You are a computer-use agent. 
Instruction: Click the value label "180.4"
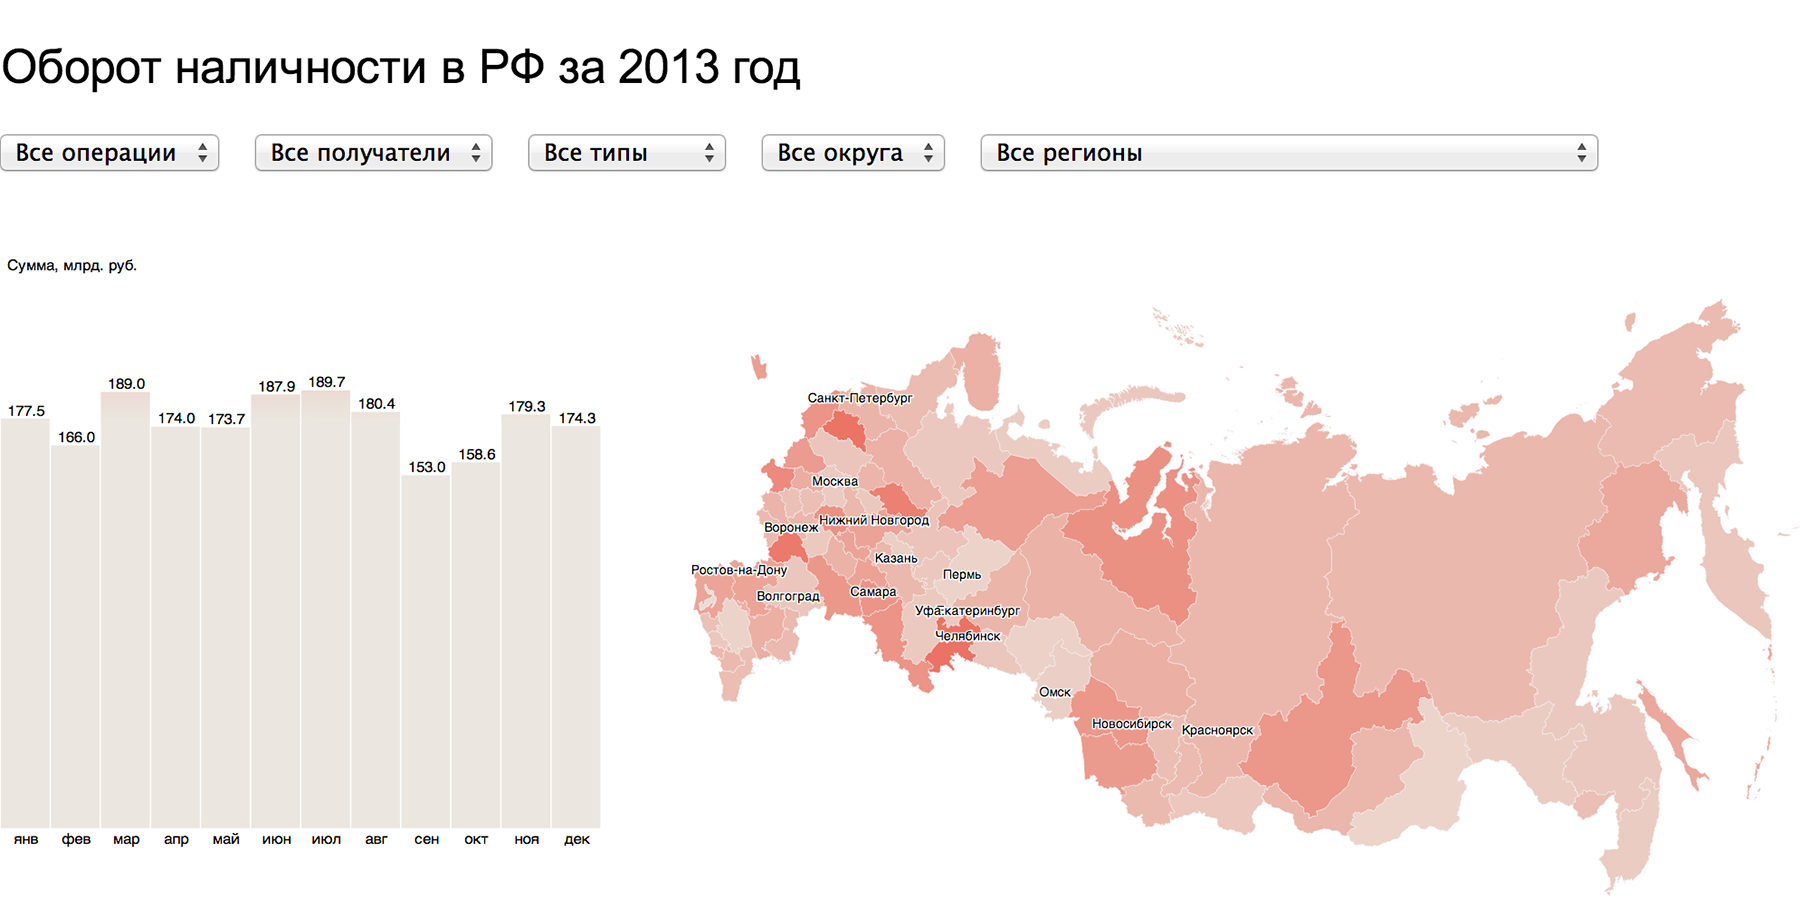377,404
